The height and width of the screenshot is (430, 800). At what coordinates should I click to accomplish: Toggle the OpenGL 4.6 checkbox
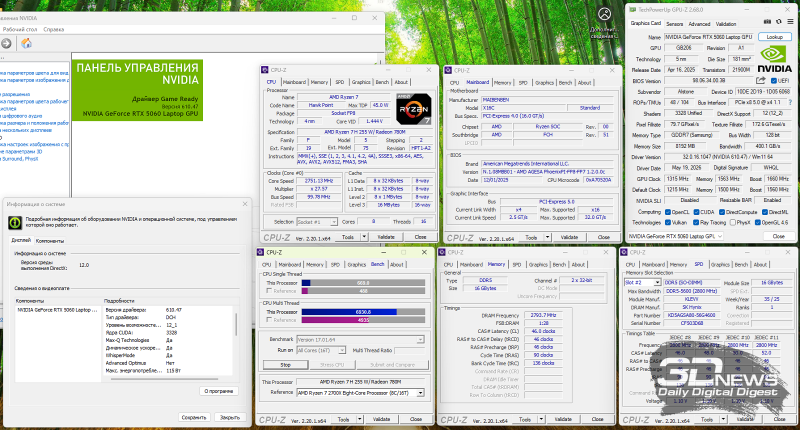[x=758, y=222]
